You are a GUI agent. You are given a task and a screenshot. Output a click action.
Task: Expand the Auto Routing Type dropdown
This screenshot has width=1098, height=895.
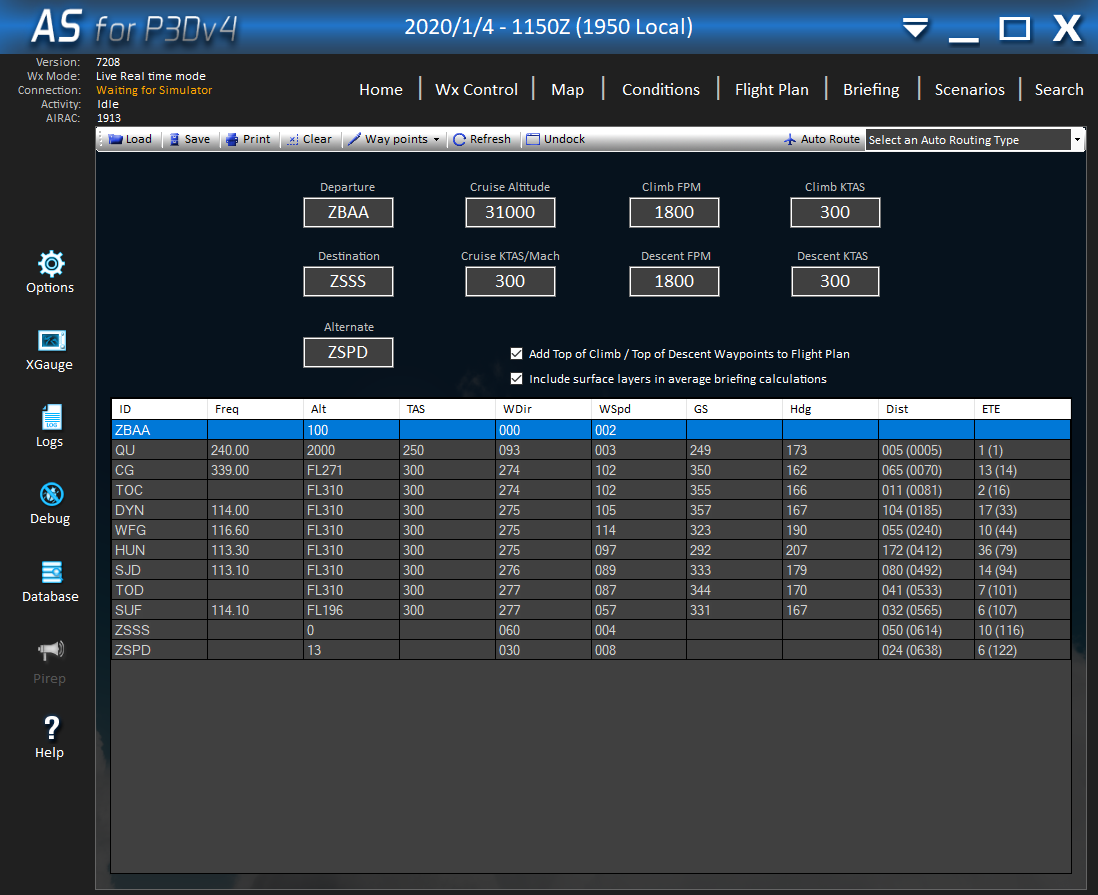1077,140
